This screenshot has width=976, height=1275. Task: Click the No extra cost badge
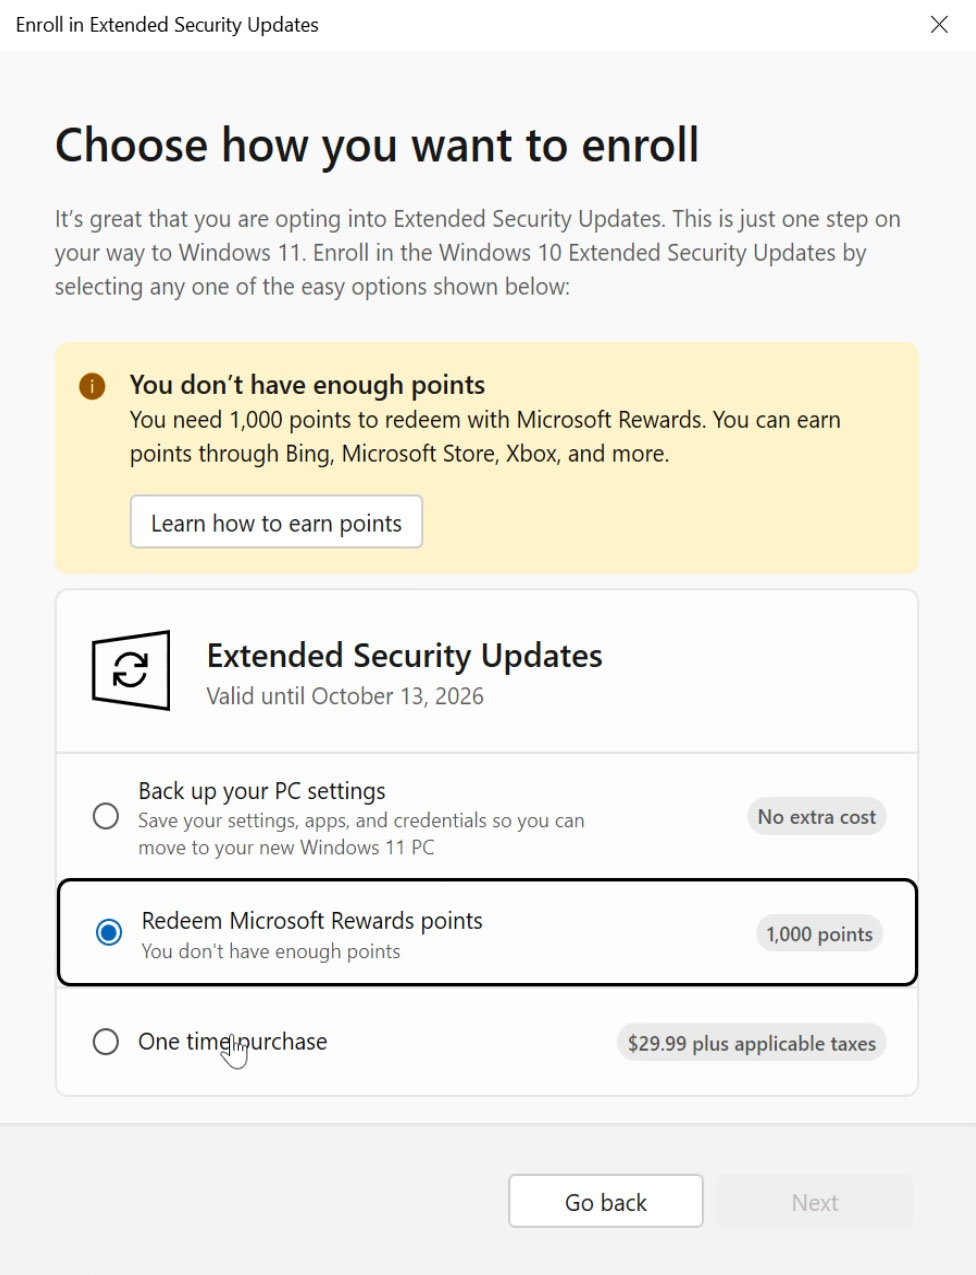pos(816,817)
